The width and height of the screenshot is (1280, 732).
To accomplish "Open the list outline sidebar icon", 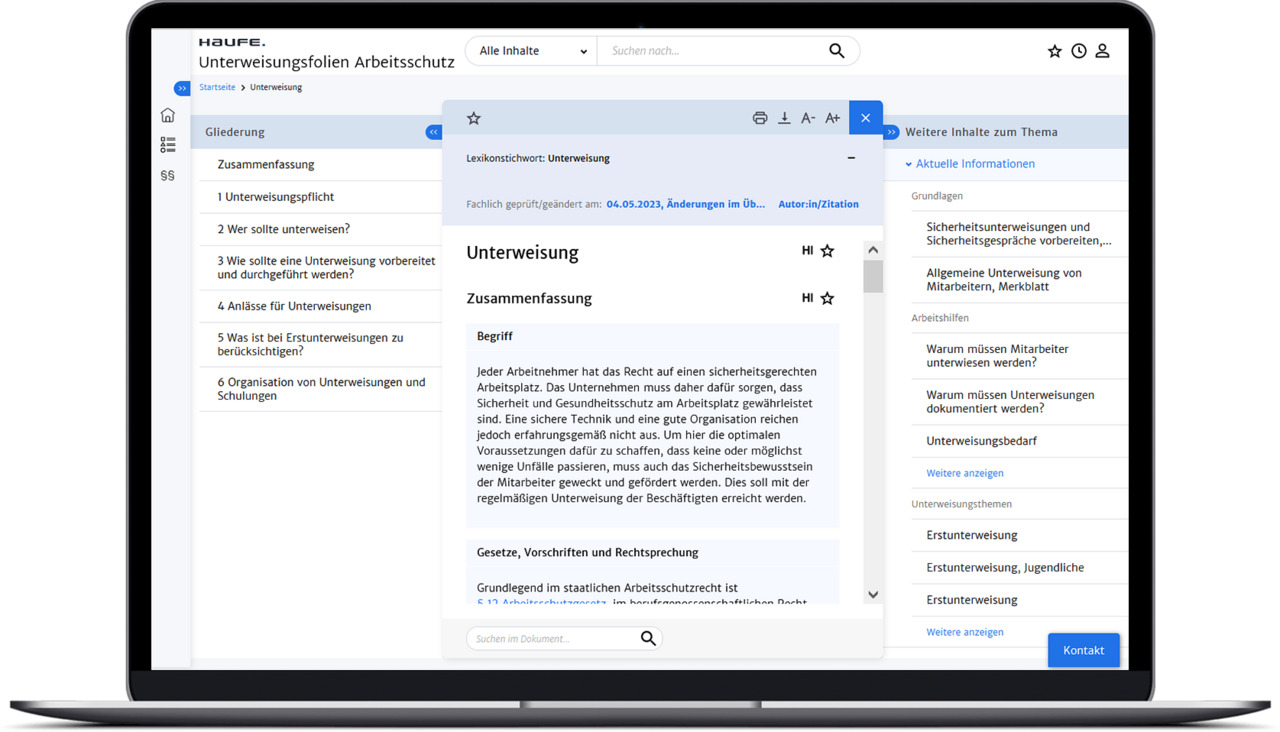I will tap(168, 145).
